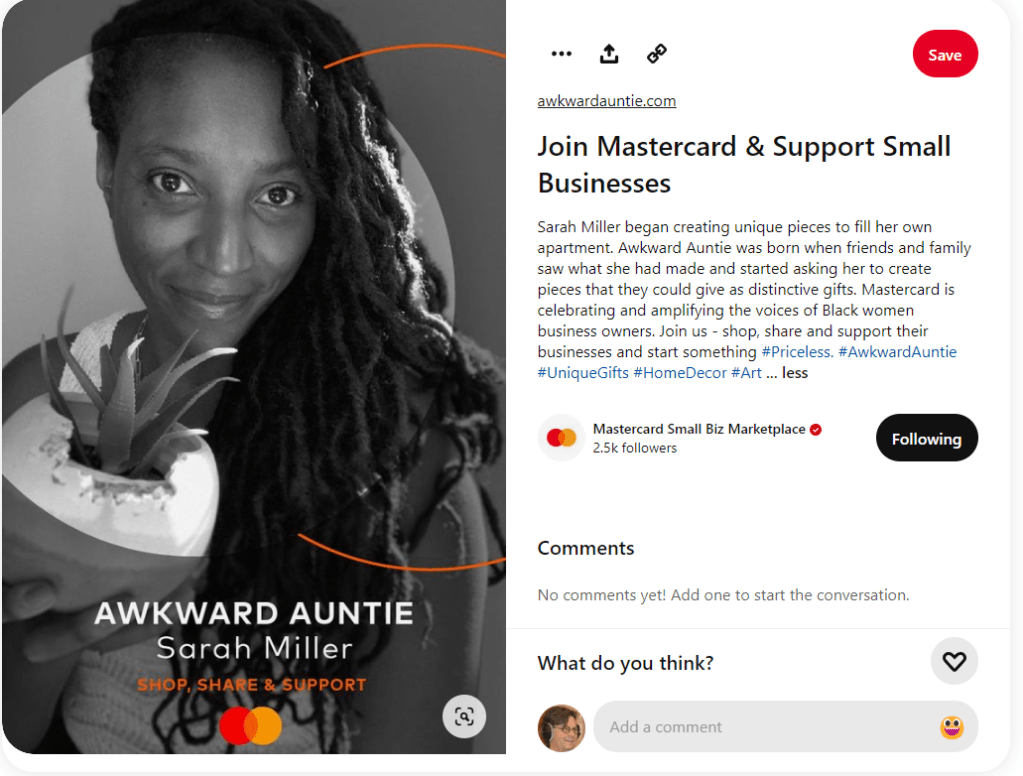The height and width of the screenshot is (776, 1023).
Task: Toggle the Following button for Mastercard
Action: point(926,438)
